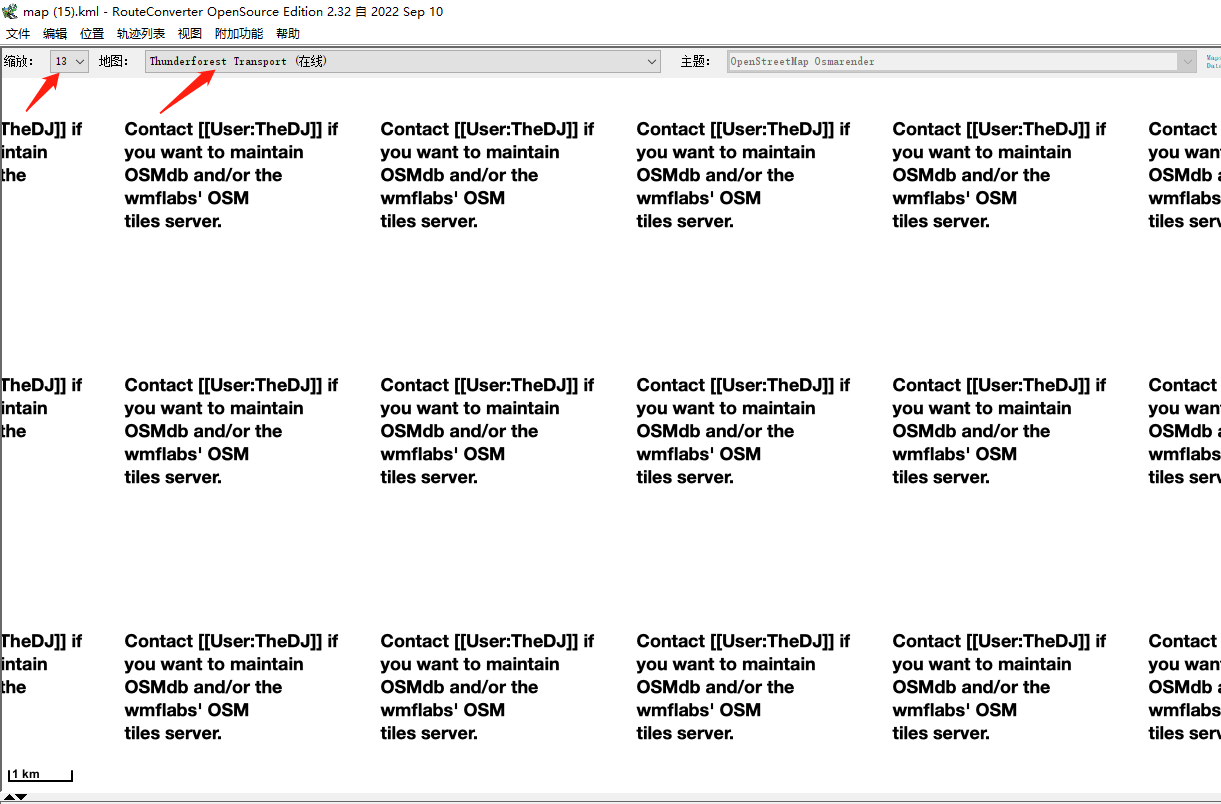
Task: Open the 轨迹列表 menu
Action: [x=141, y=34]
